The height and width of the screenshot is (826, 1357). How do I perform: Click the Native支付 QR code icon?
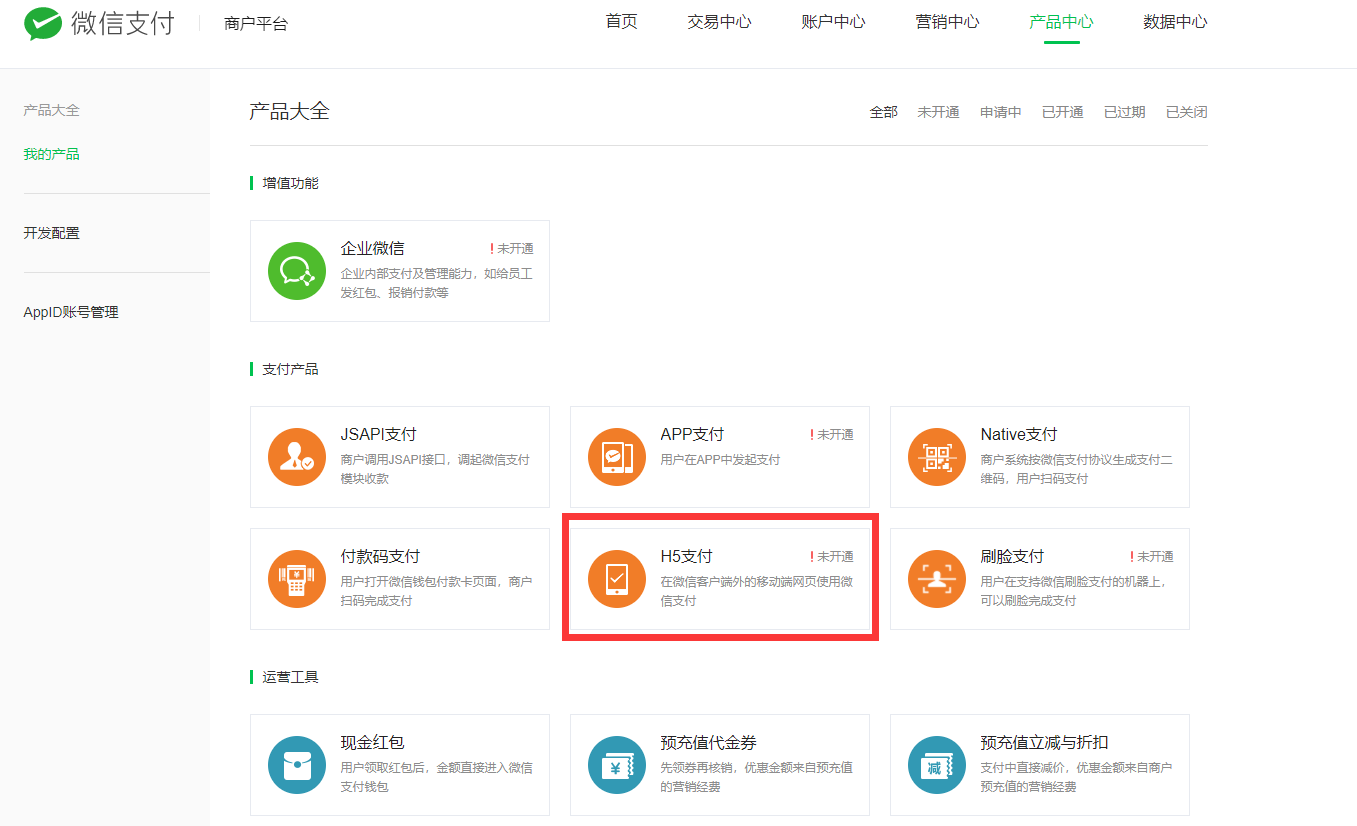click(x=937, y=457)
